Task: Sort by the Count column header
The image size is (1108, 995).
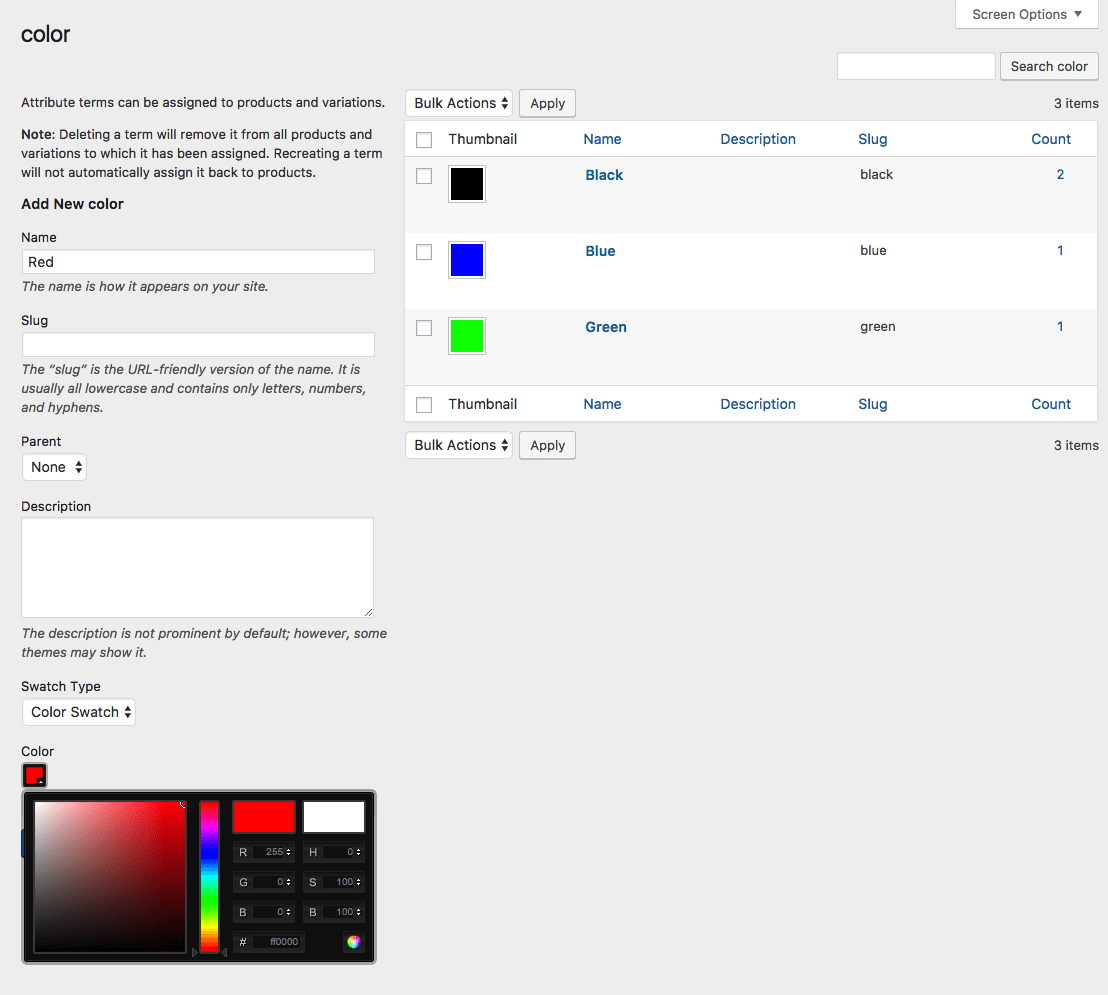Action: coord(1050,139)
